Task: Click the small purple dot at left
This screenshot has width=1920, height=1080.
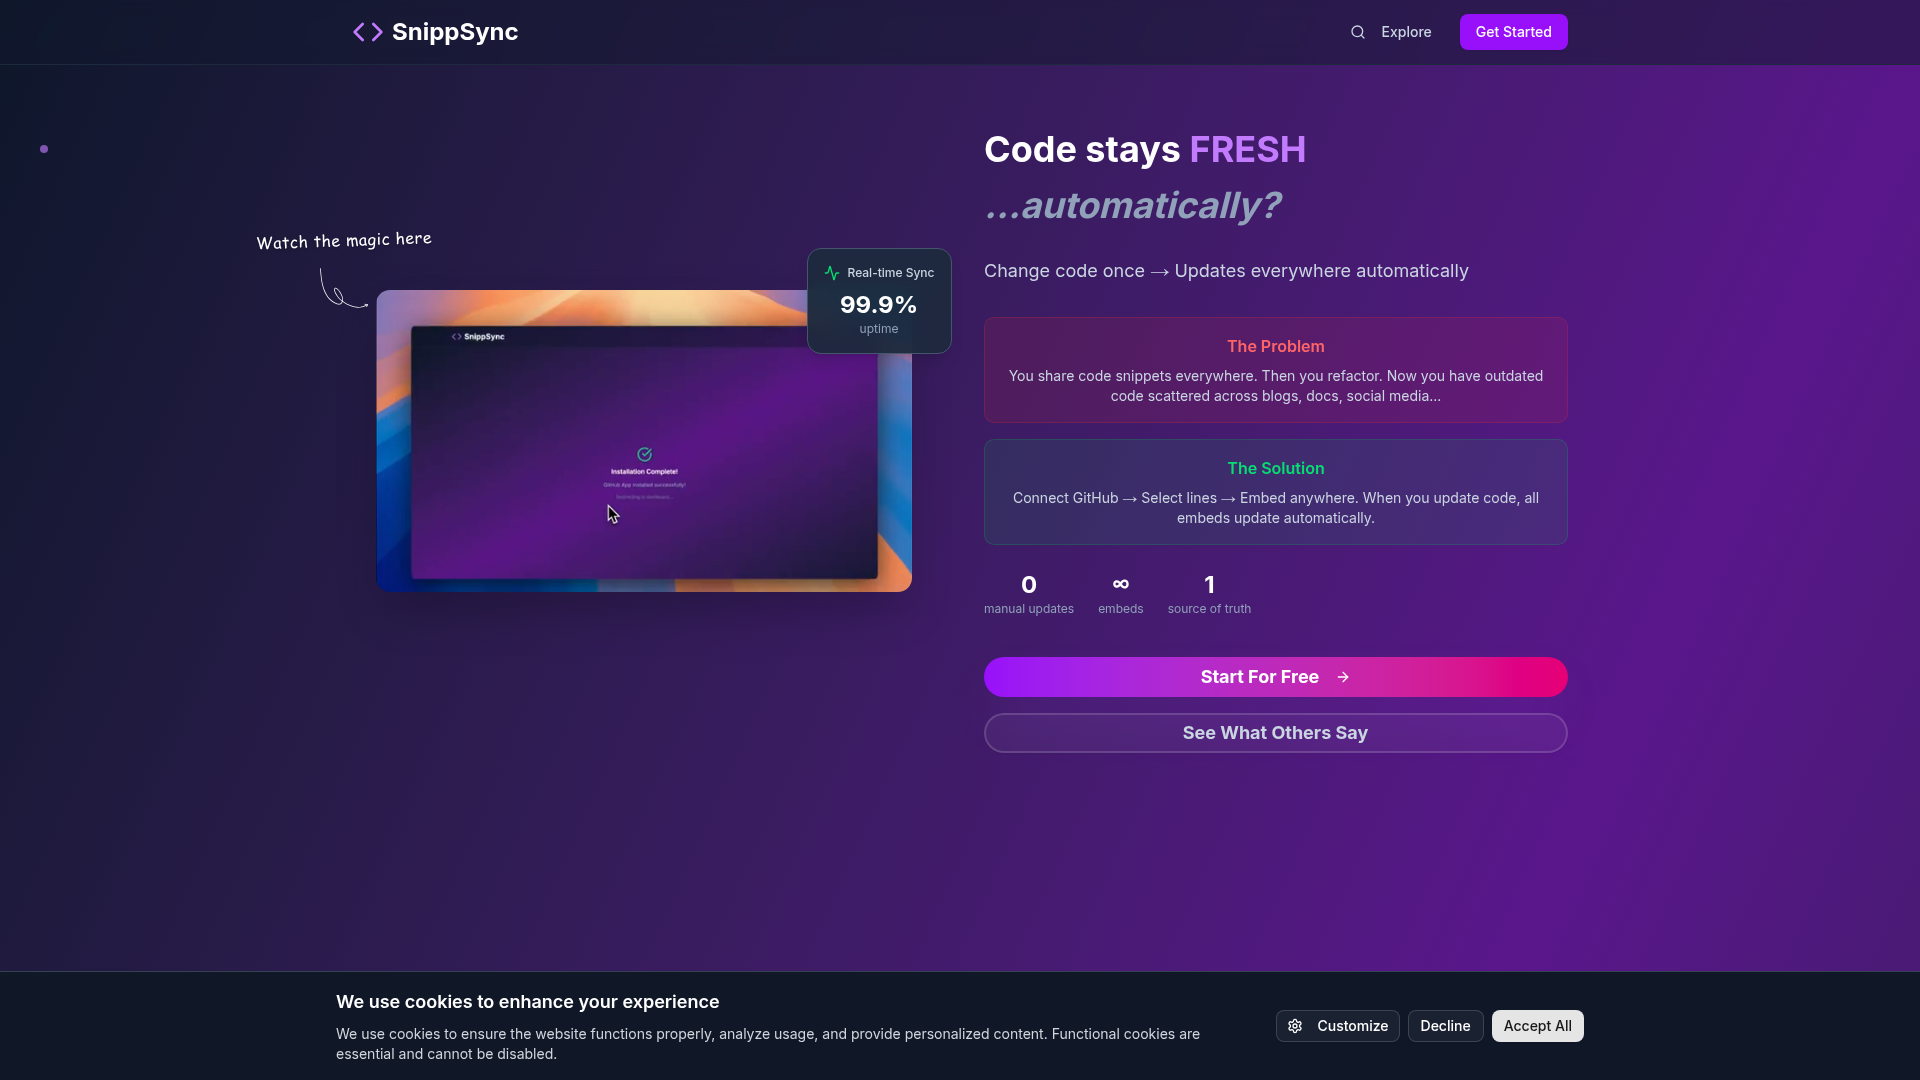Action: [x=44, y=149]
